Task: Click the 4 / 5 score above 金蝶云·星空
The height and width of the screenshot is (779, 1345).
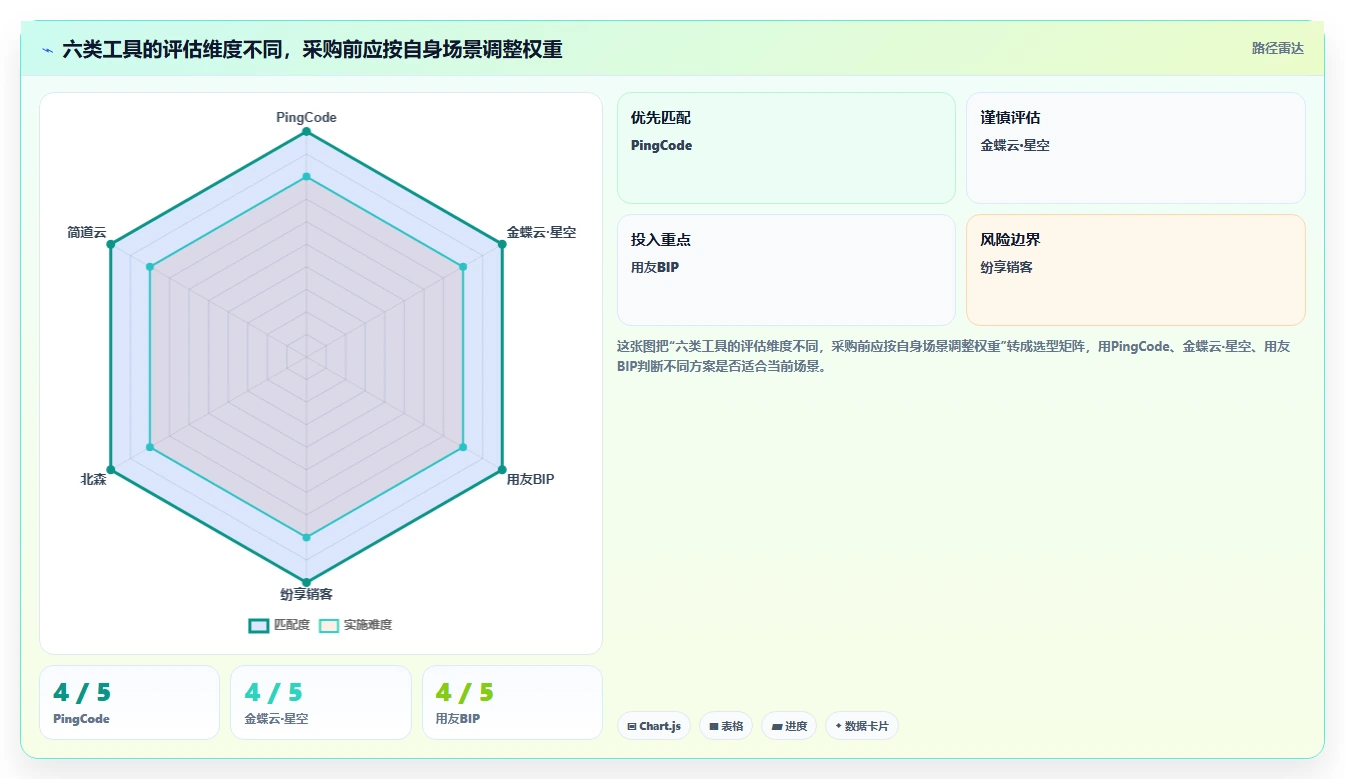Action: tap(273, 693)
